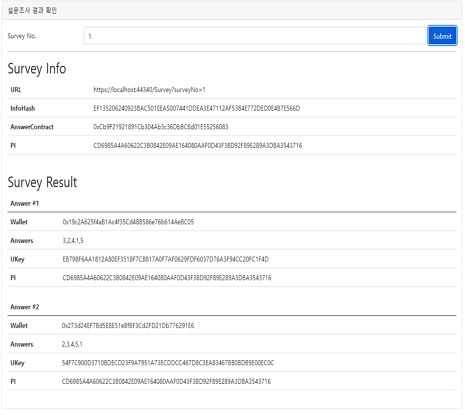Click the Answer #1 wallet address
This screenshot has height=415, width=465.
(128, 222)
